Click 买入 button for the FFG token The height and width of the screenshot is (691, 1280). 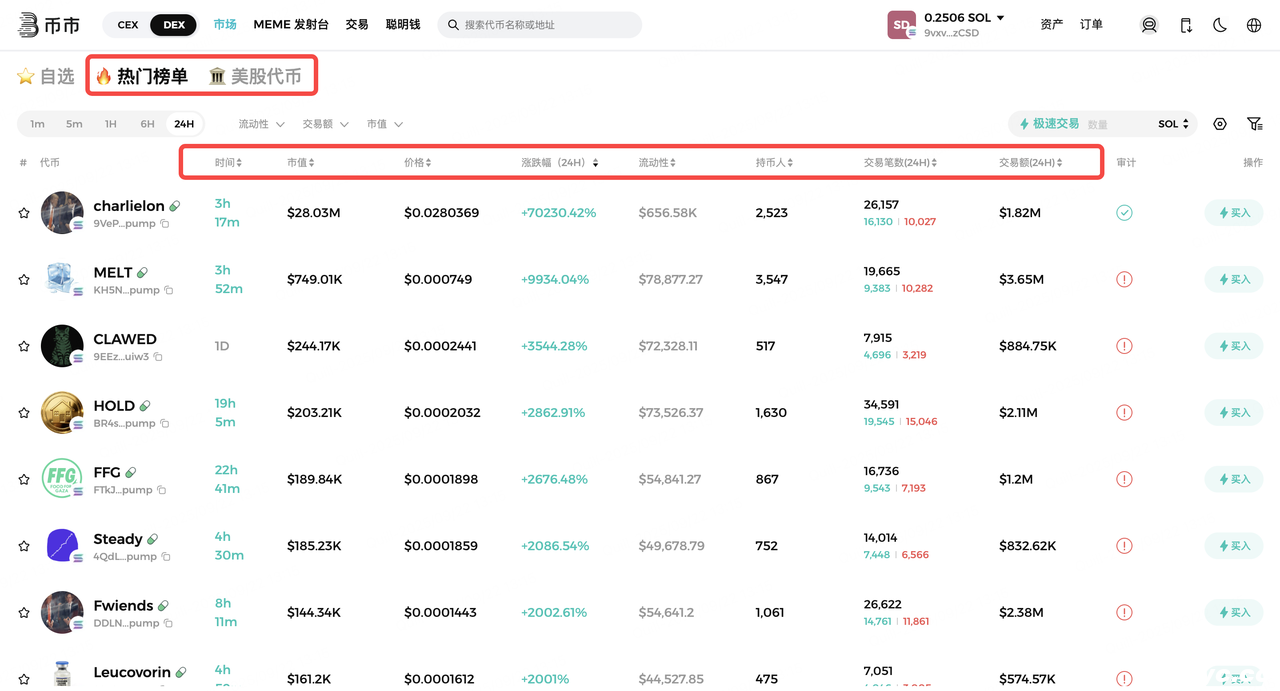click(x=1234, y=479)
